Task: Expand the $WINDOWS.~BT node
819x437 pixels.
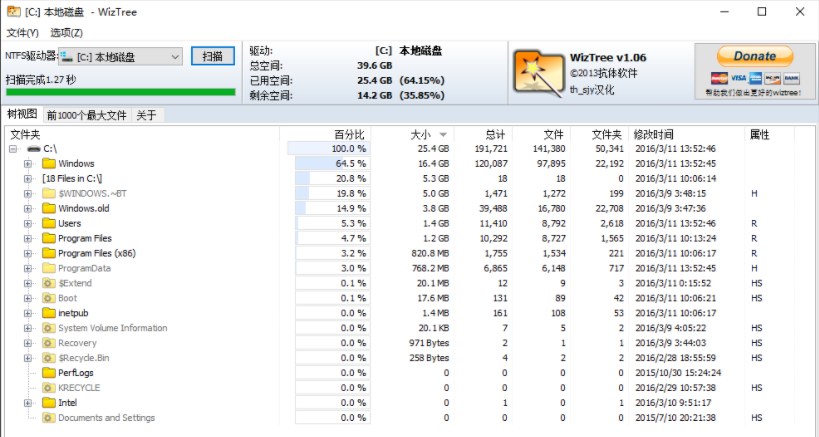Action: [28, 193]
